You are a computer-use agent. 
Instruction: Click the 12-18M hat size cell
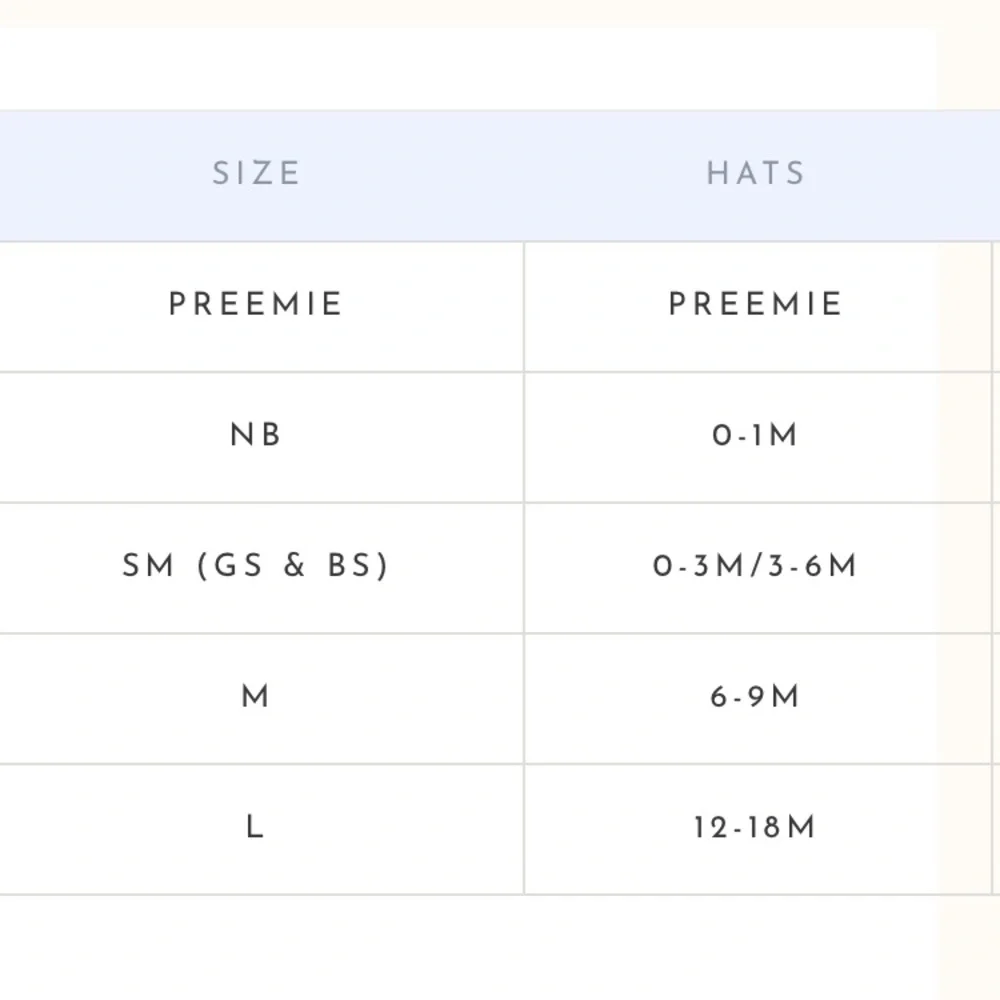click(x=756, y=828)
